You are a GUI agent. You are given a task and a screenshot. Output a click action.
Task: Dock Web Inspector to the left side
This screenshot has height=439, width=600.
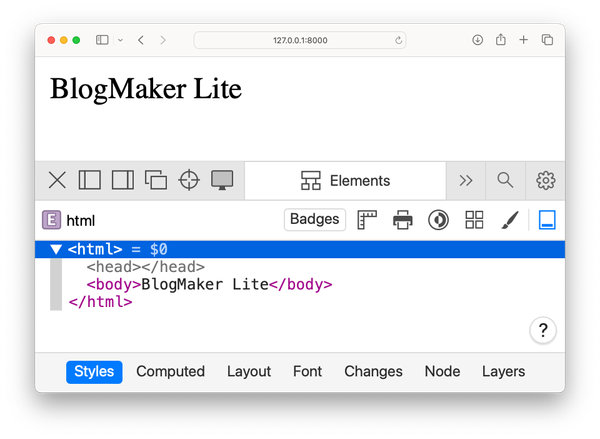(x=90, y=180)
